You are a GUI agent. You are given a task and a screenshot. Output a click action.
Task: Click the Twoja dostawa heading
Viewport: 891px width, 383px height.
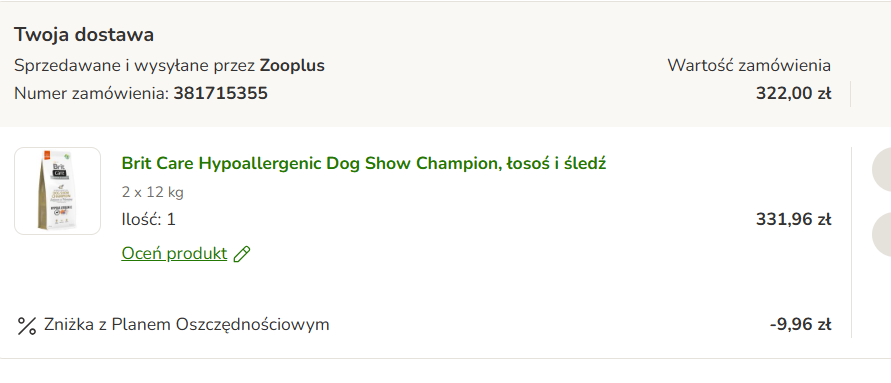[x=84, y=35]
